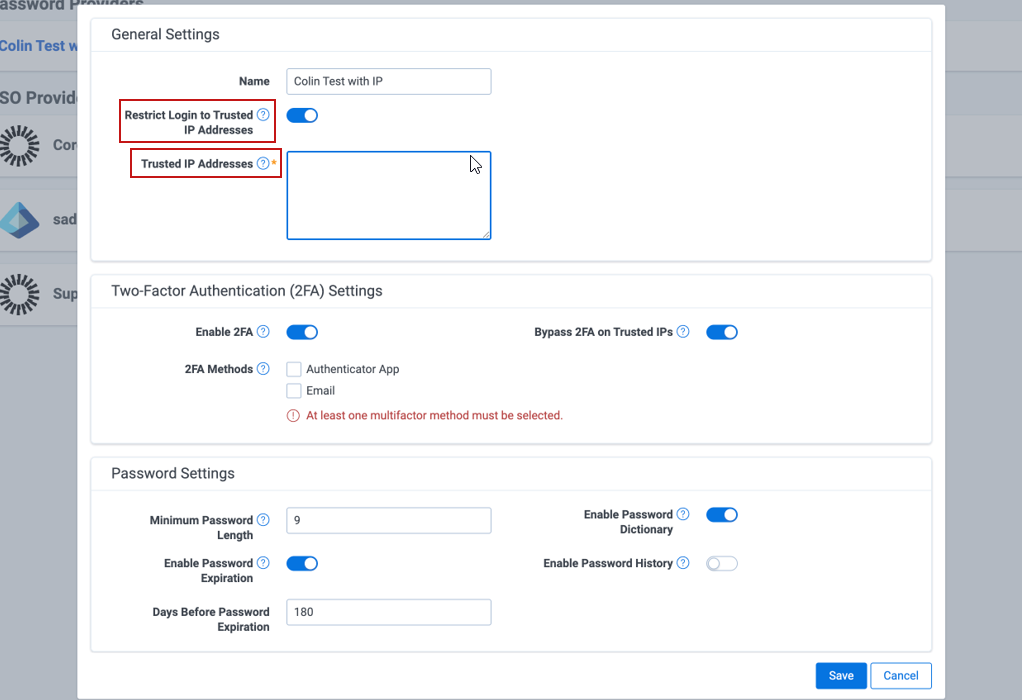Screen dimensions: 1022x700
Task: Click the Email label text
Action: click(321, 391)
